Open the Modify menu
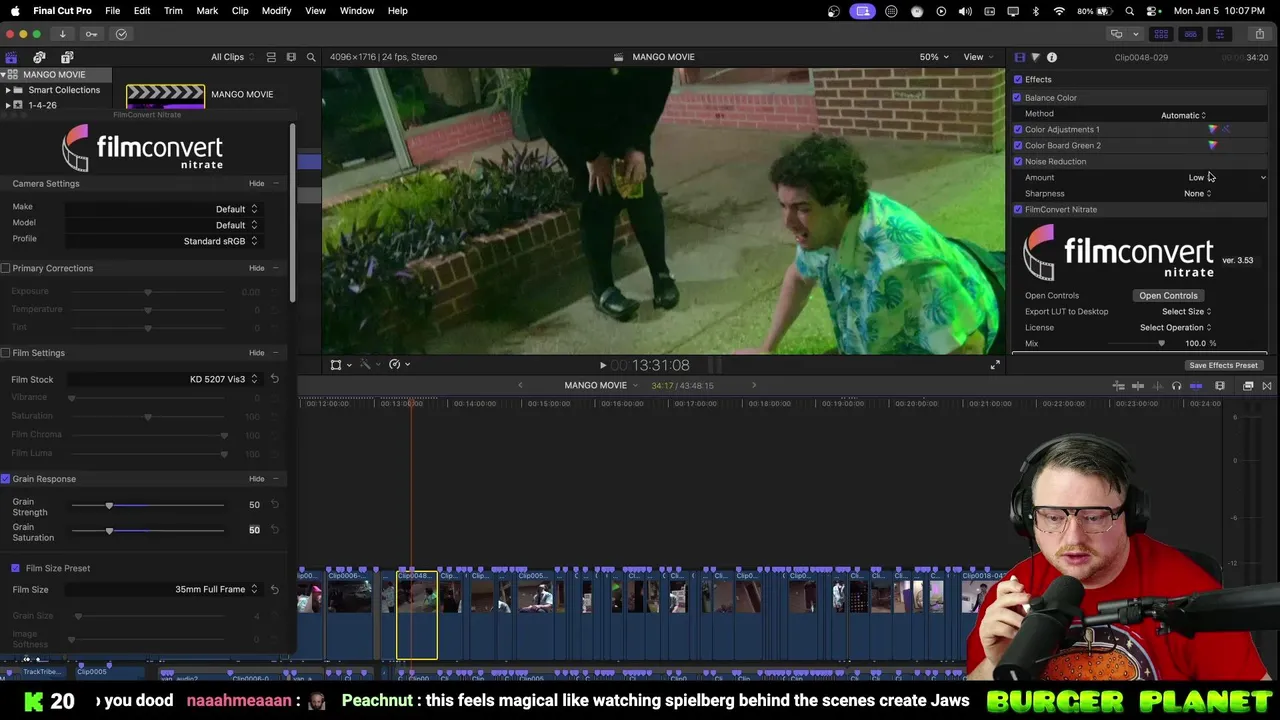 click(x=277, y=11)
